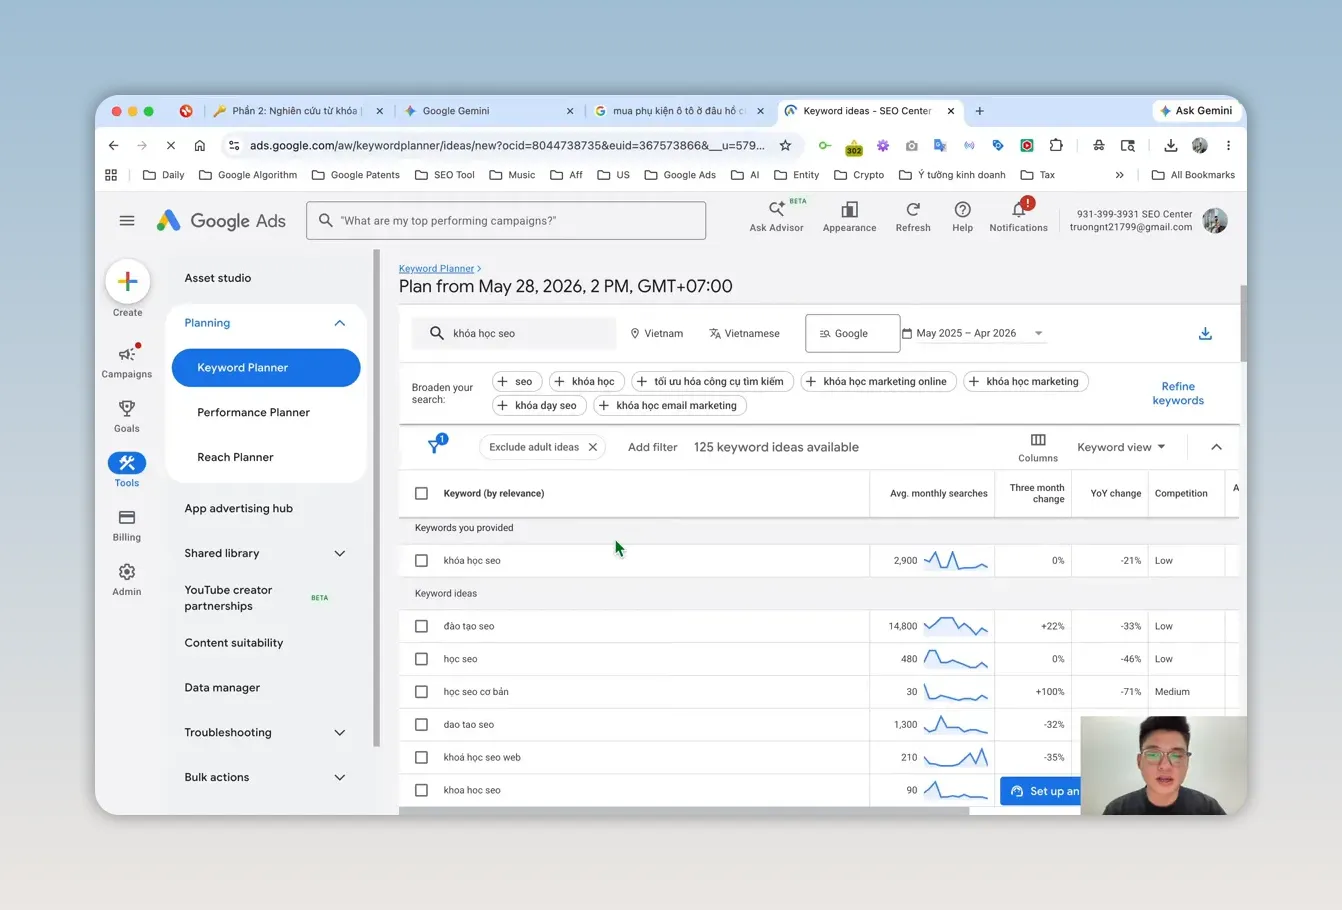Click the filter funnel icon
The width and height of the screenshot is (1342, 910).
436,446
